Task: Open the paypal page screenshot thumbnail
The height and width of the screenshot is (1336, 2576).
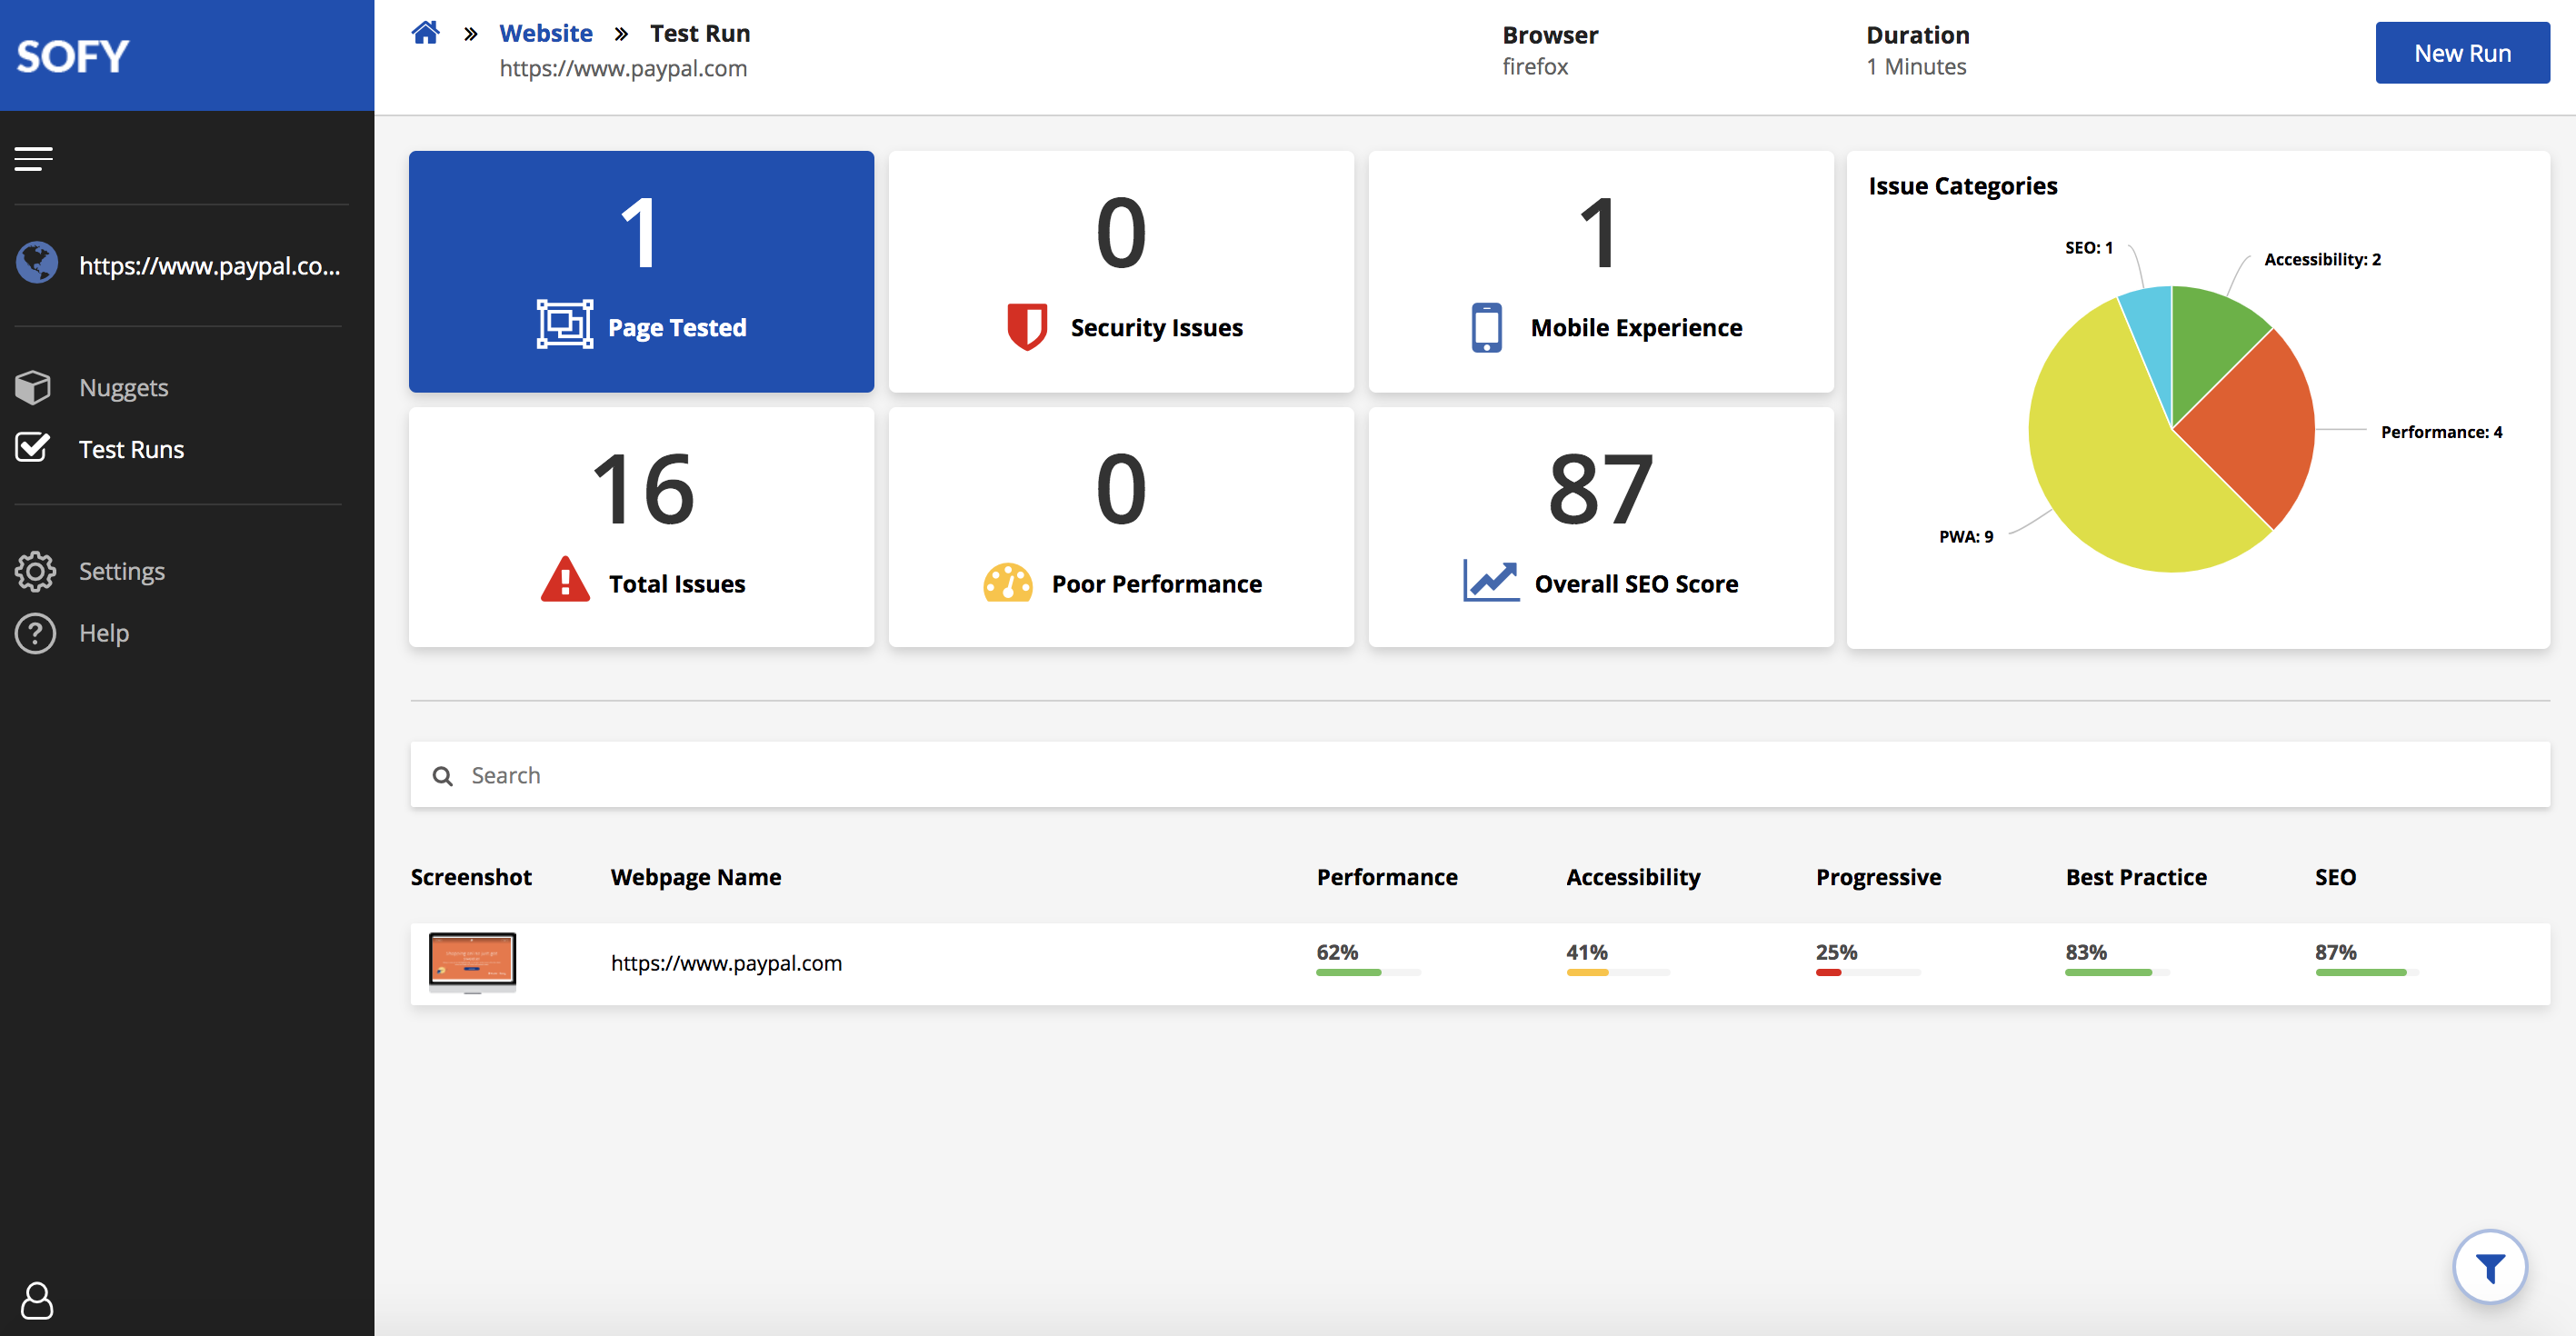Action: click(472, 962)
